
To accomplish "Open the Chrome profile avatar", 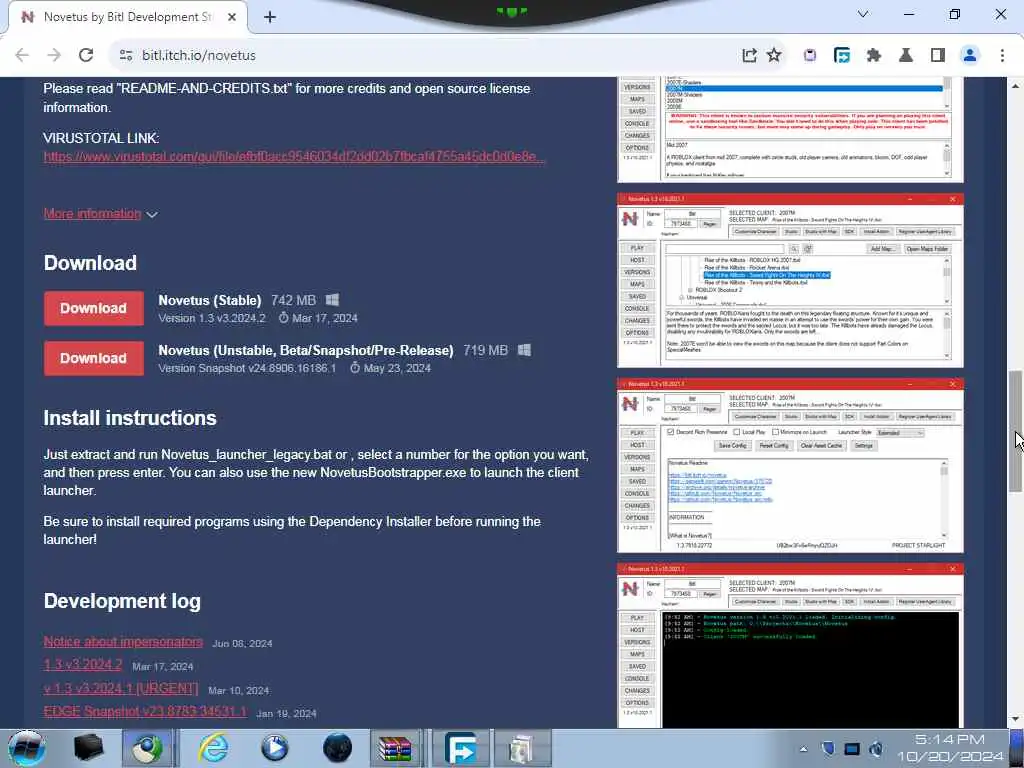I will coord(970,56).
